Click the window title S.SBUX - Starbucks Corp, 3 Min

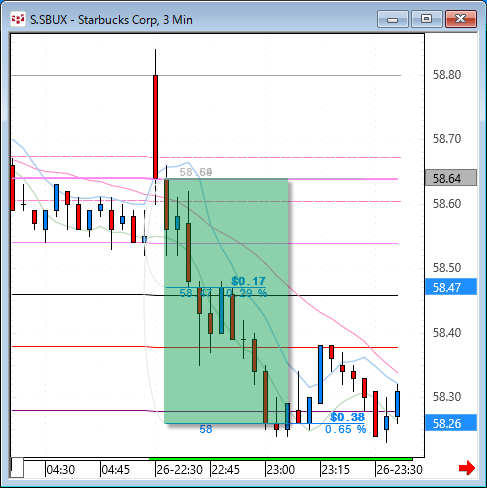[111, 20]
